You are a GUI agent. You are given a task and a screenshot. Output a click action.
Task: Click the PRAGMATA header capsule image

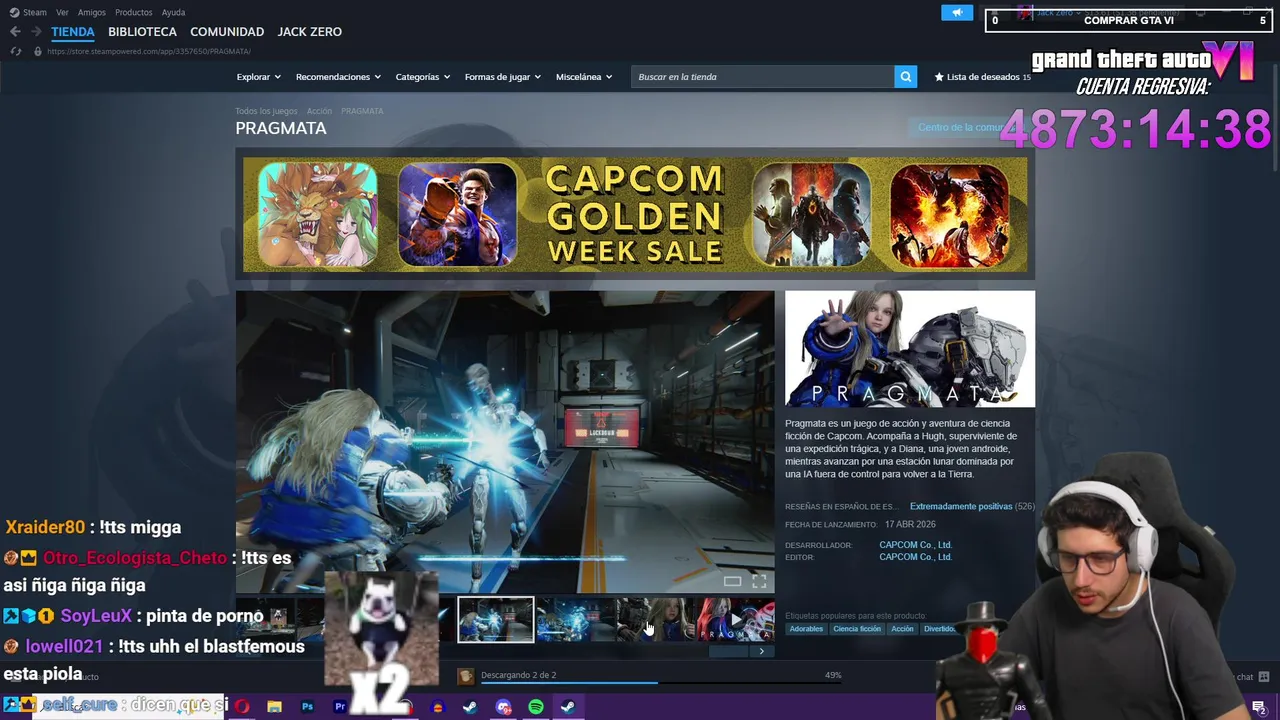[x=910, y=349]
